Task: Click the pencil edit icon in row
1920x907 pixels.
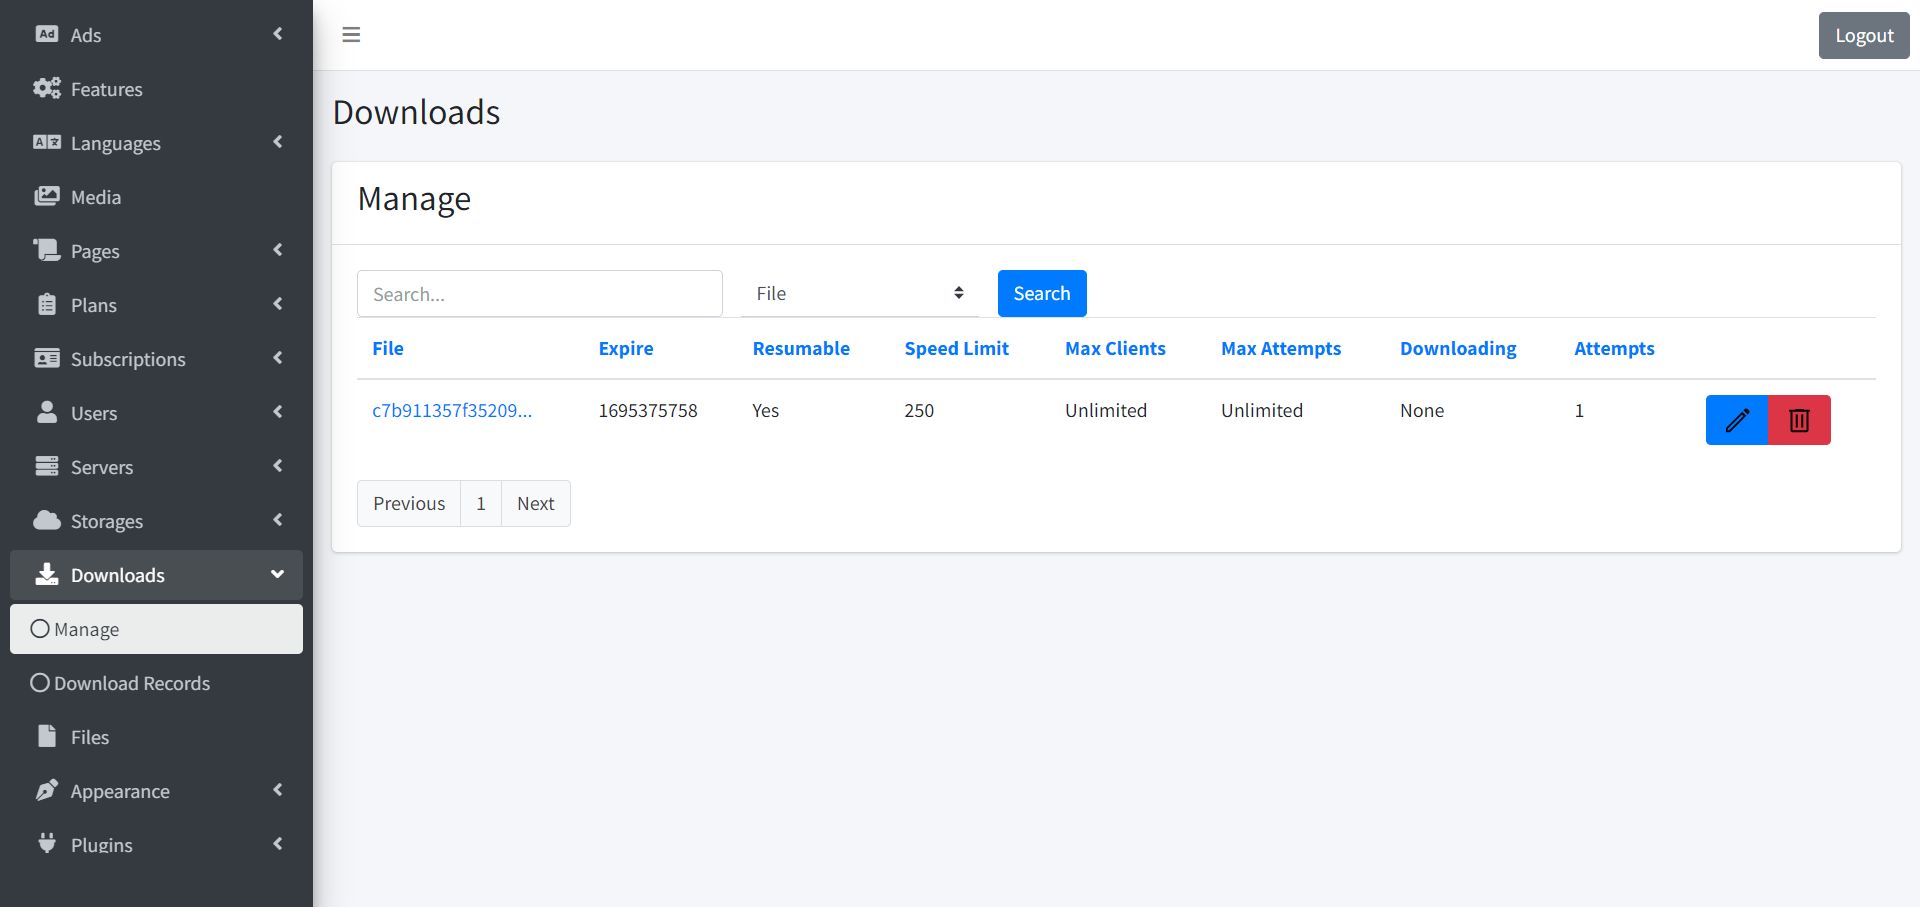Action: 1736,420
